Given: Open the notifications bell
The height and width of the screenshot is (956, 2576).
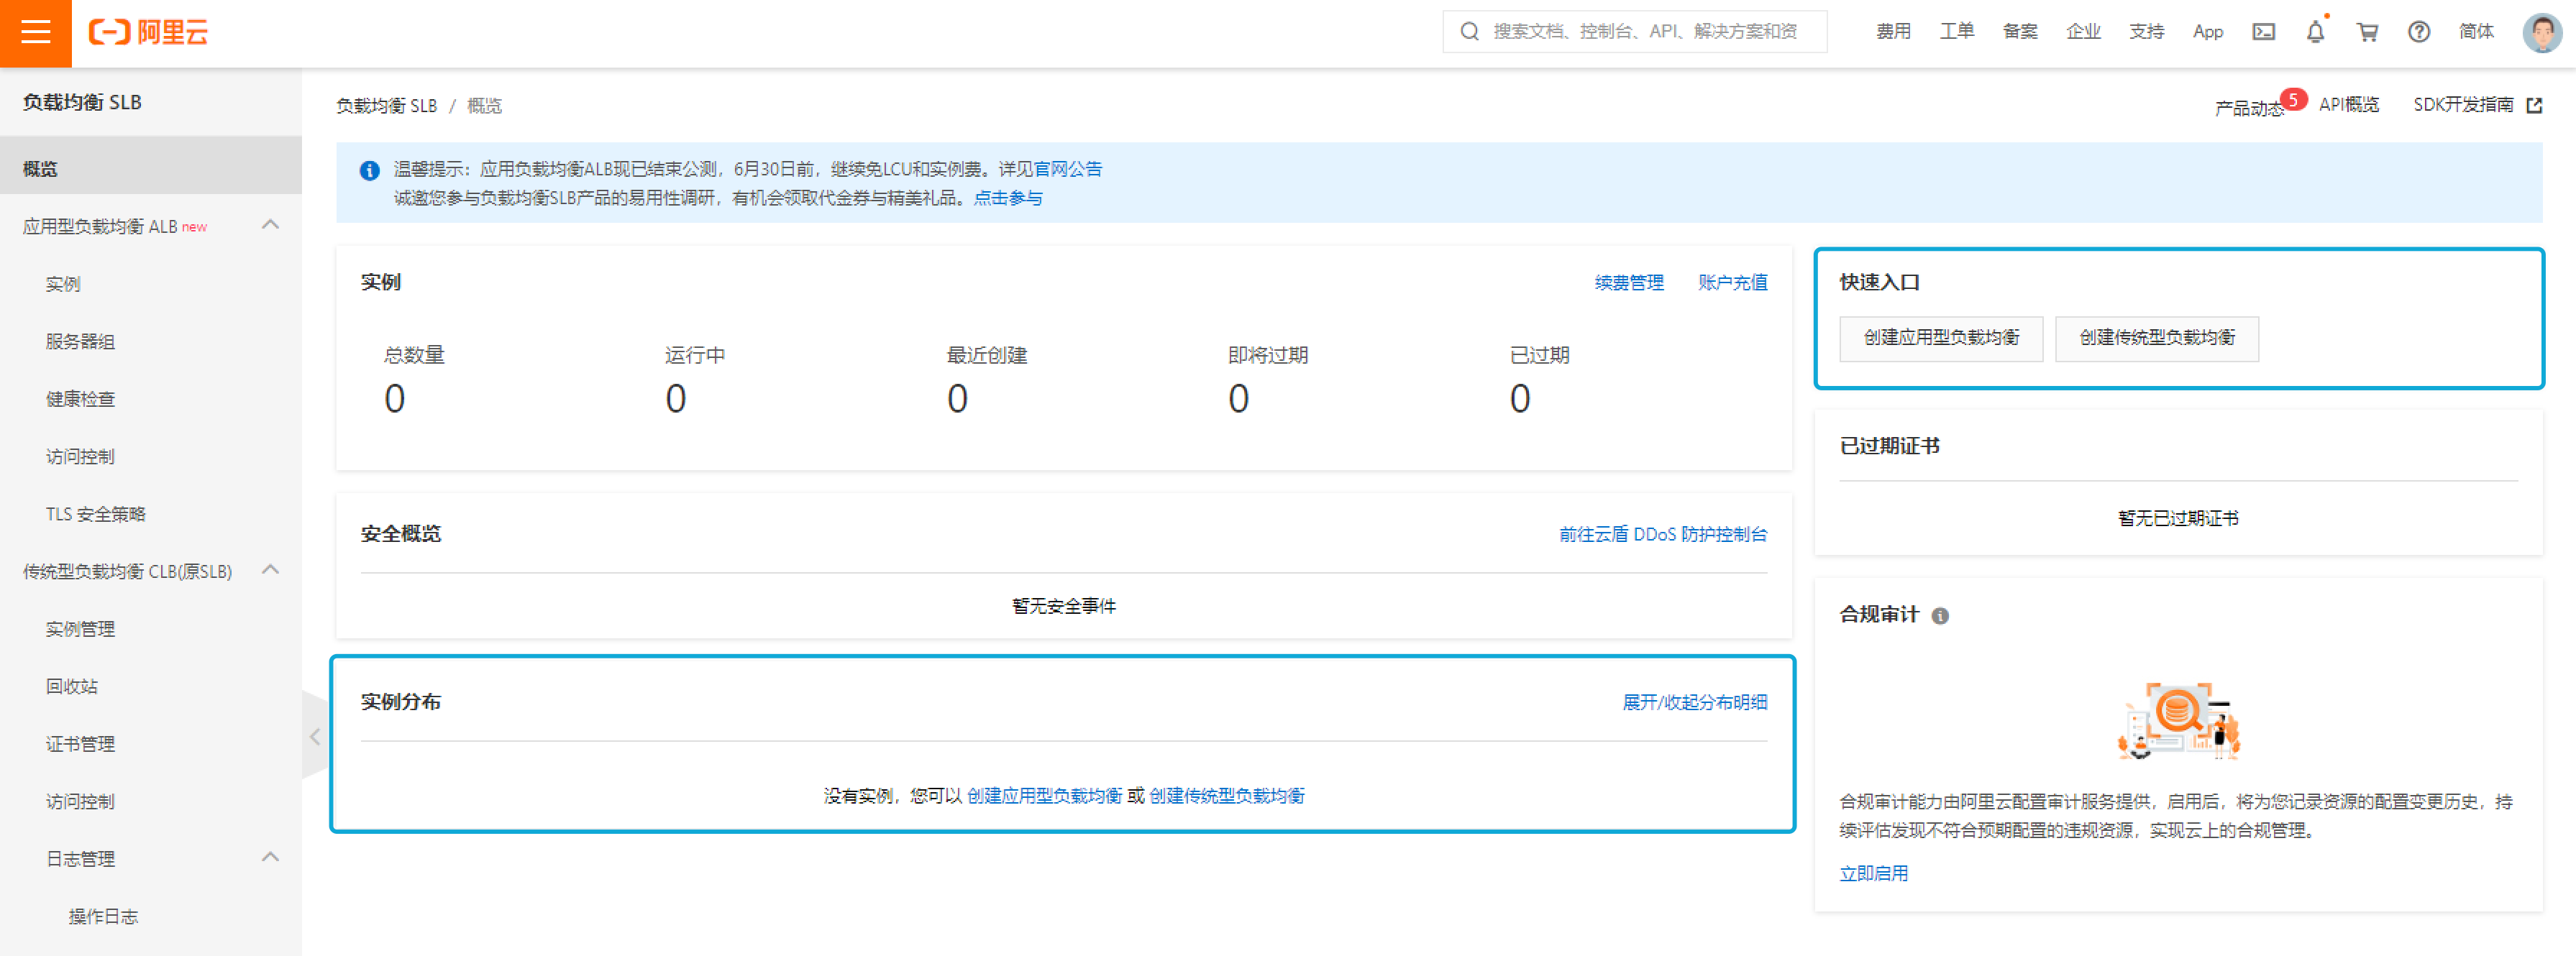Looking at the screenshot, I should tap(2315, 32).
